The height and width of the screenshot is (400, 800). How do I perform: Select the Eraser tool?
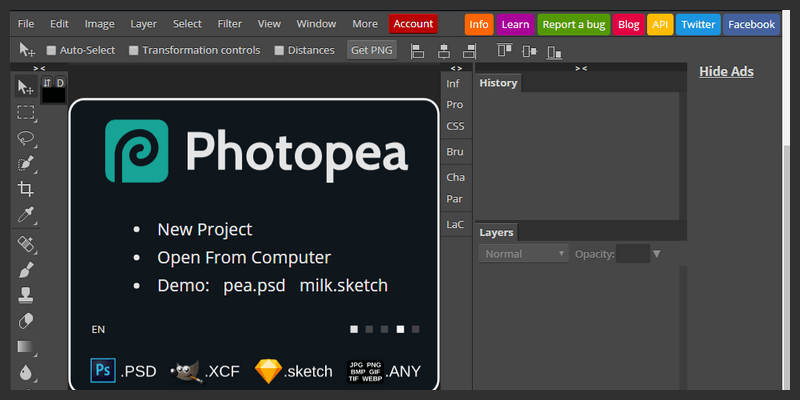pyautogui.click(x=26, y=321)
